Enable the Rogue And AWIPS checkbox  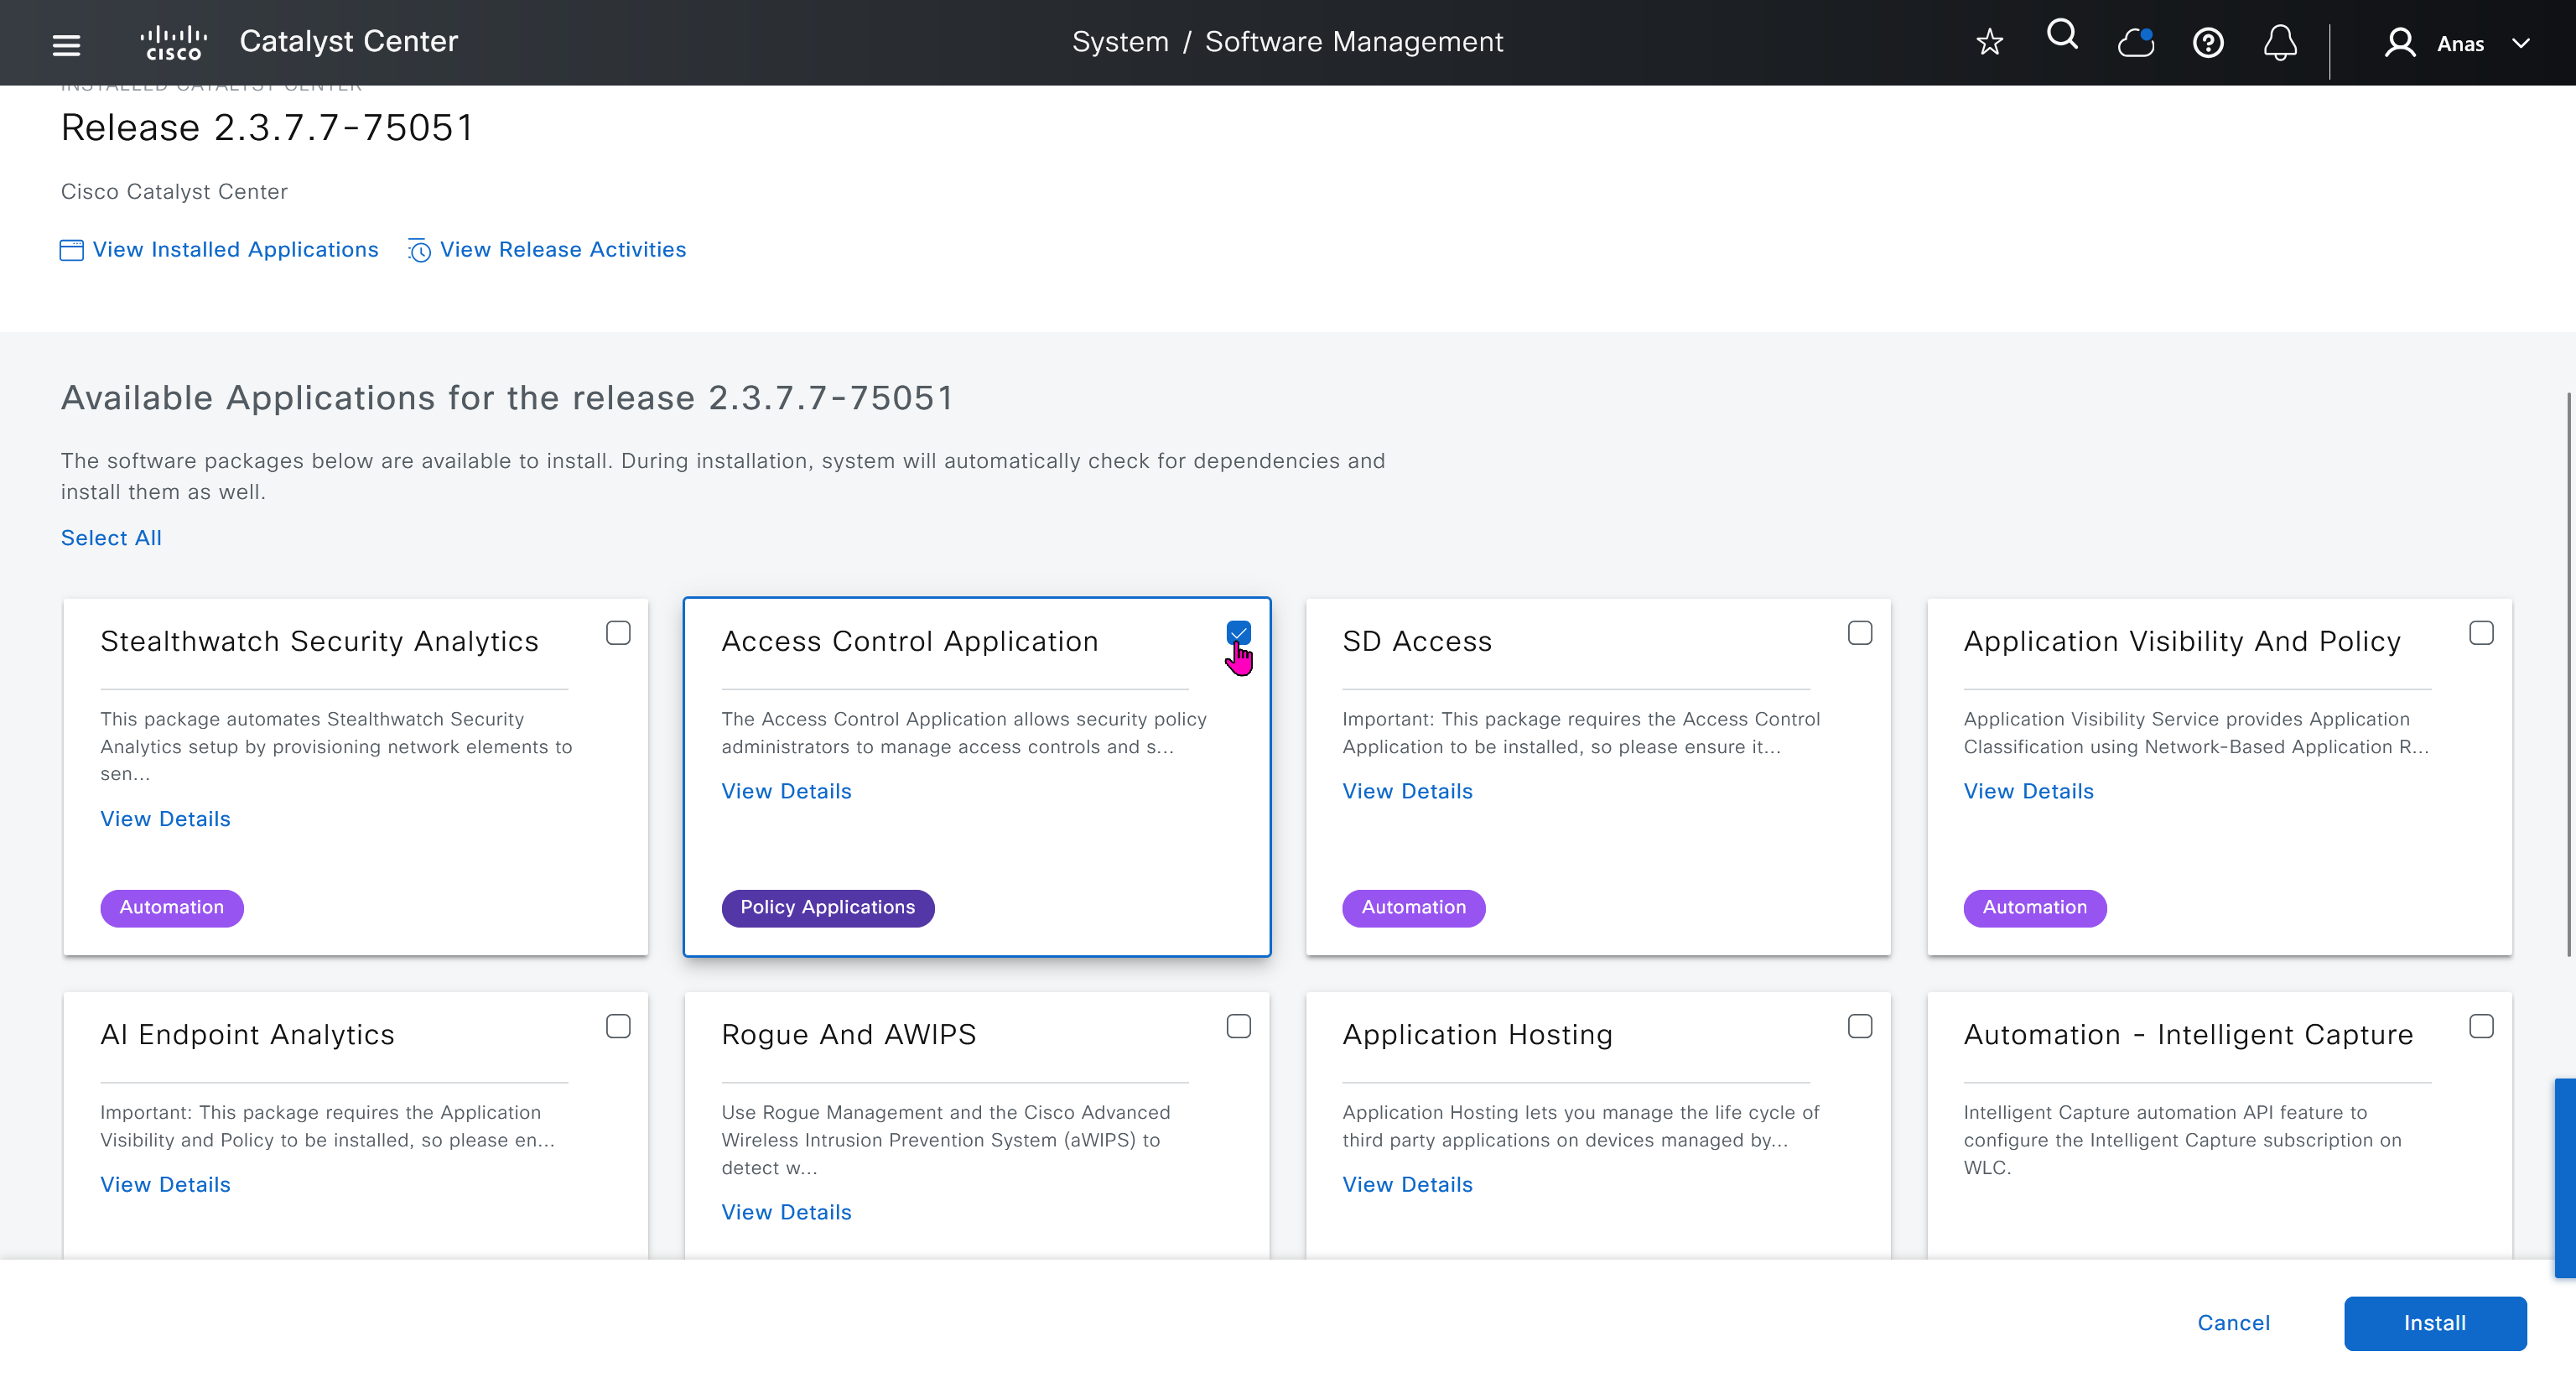pos(1238,1026)
